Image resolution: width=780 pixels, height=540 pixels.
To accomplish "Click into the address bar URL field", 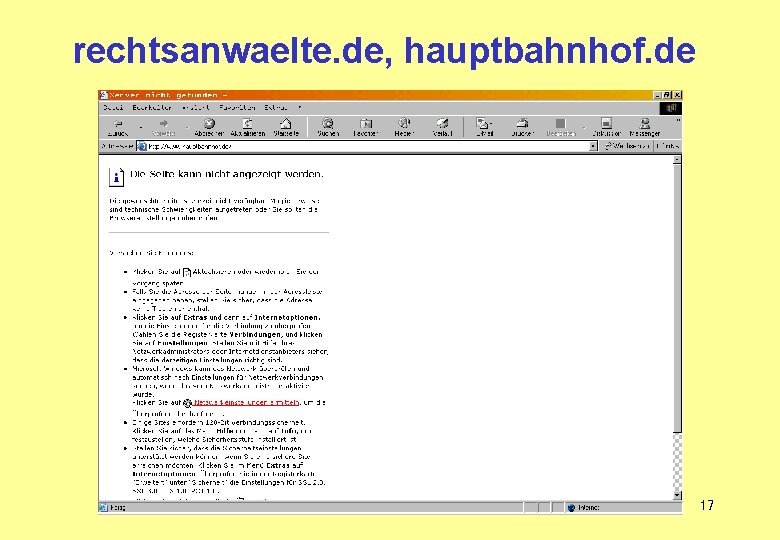I will coord(368,146).
